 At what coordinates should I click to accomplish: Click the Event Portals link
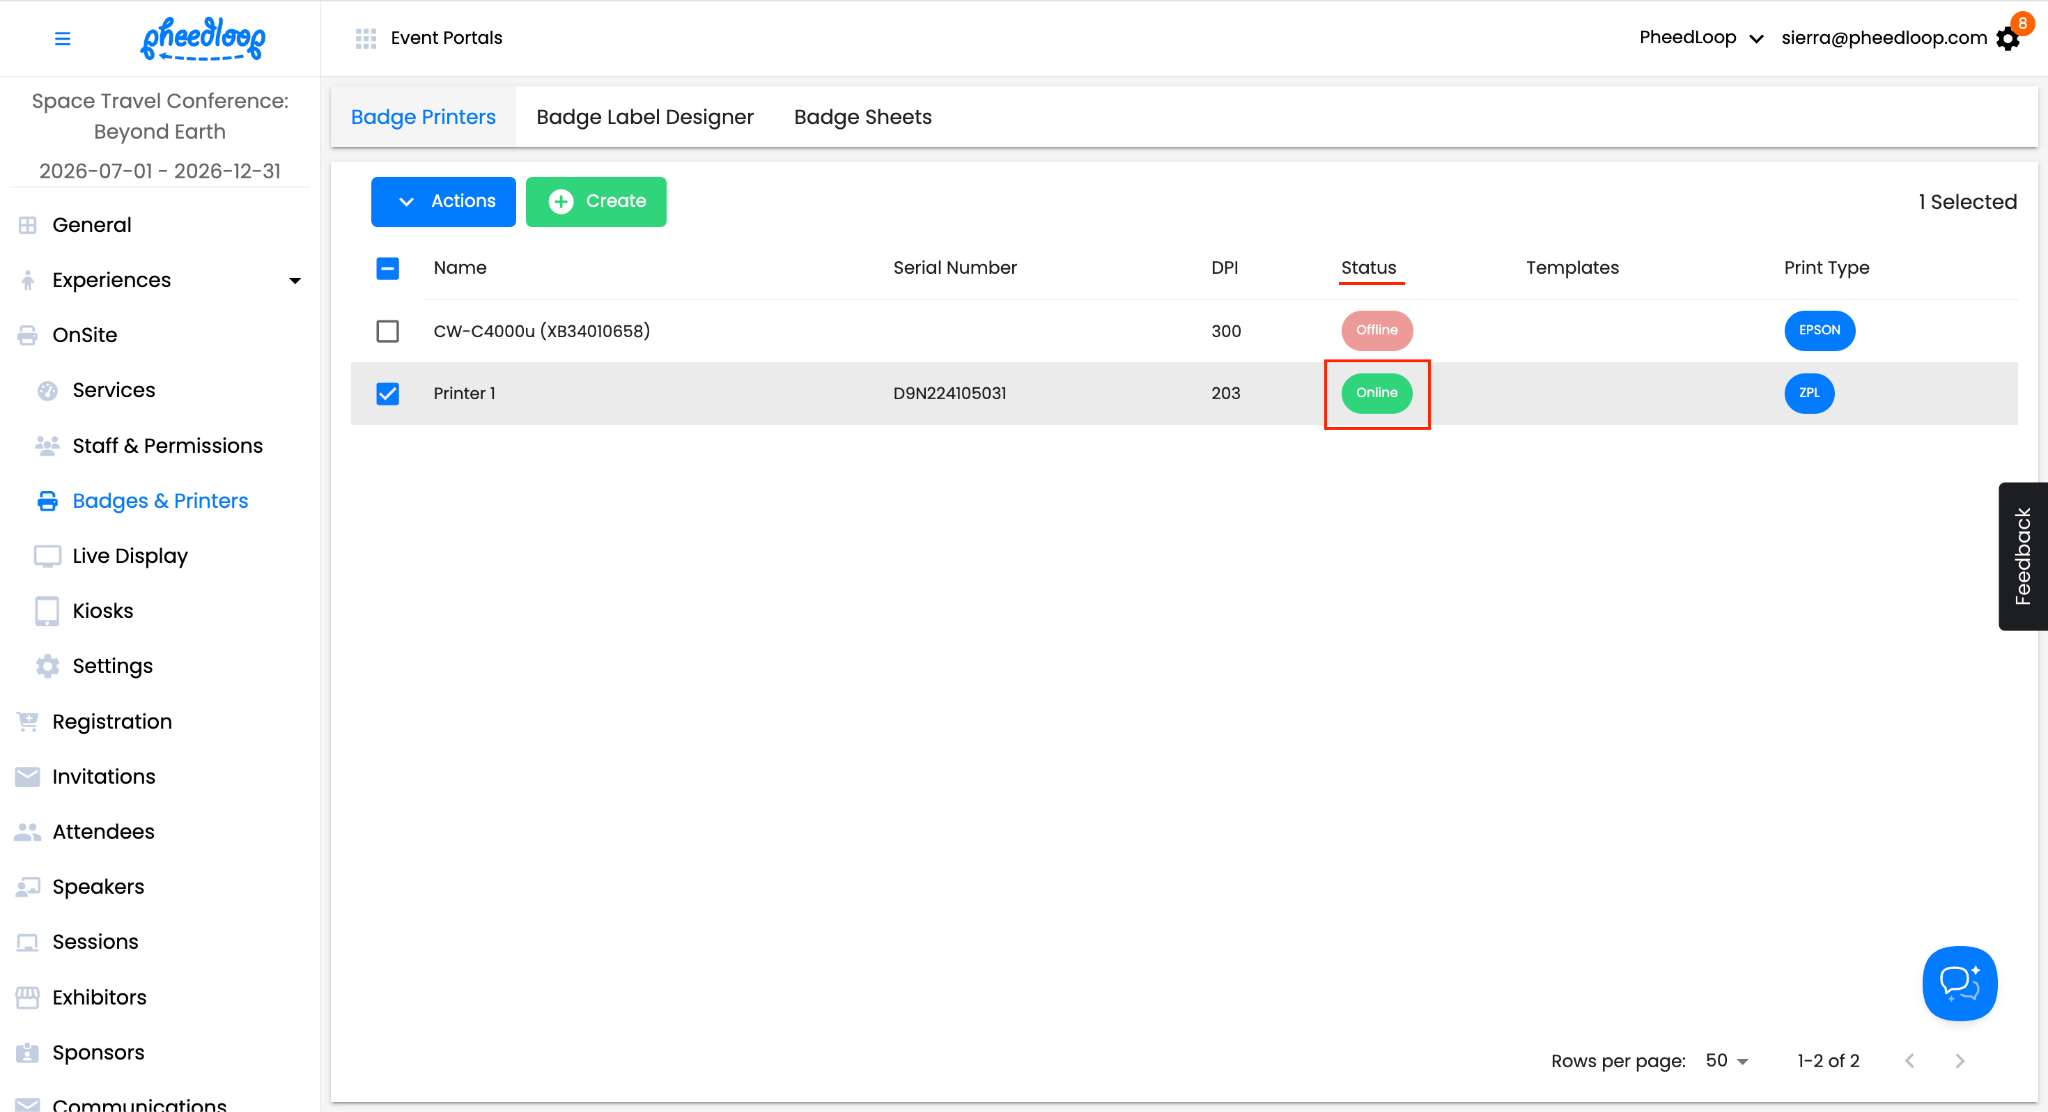coord(446,38)
